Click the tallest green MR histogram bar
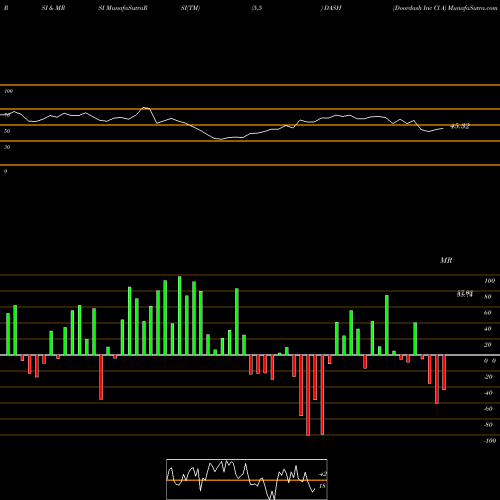 (180, 315)
